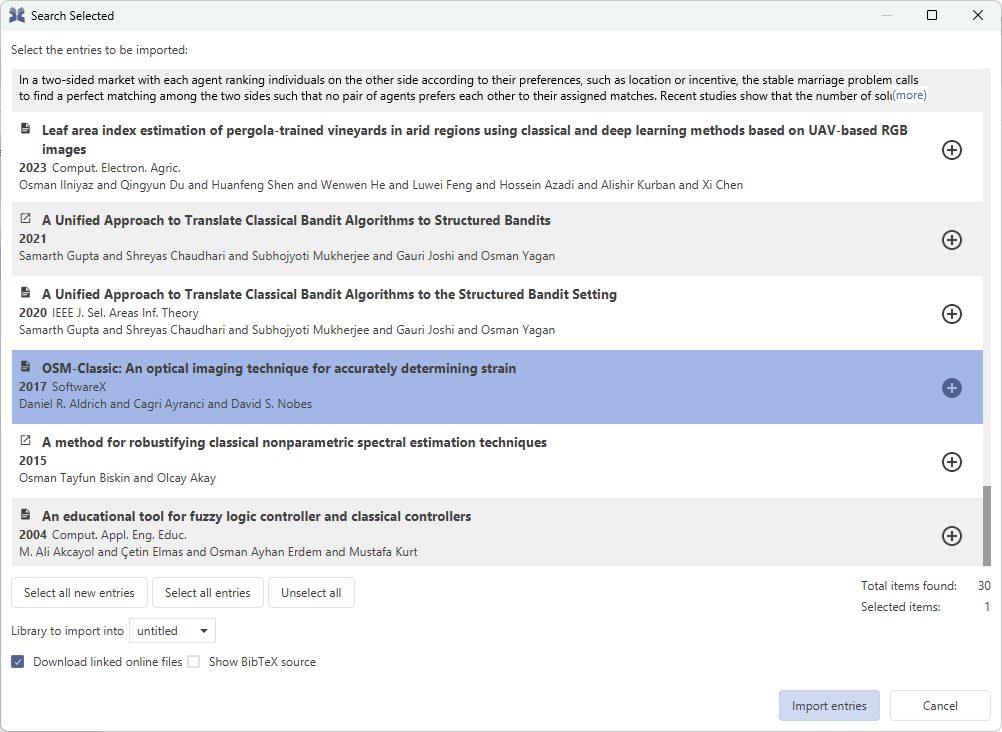Open external link icon of 2021 Structured Bandits entry

tap(26, 219)
